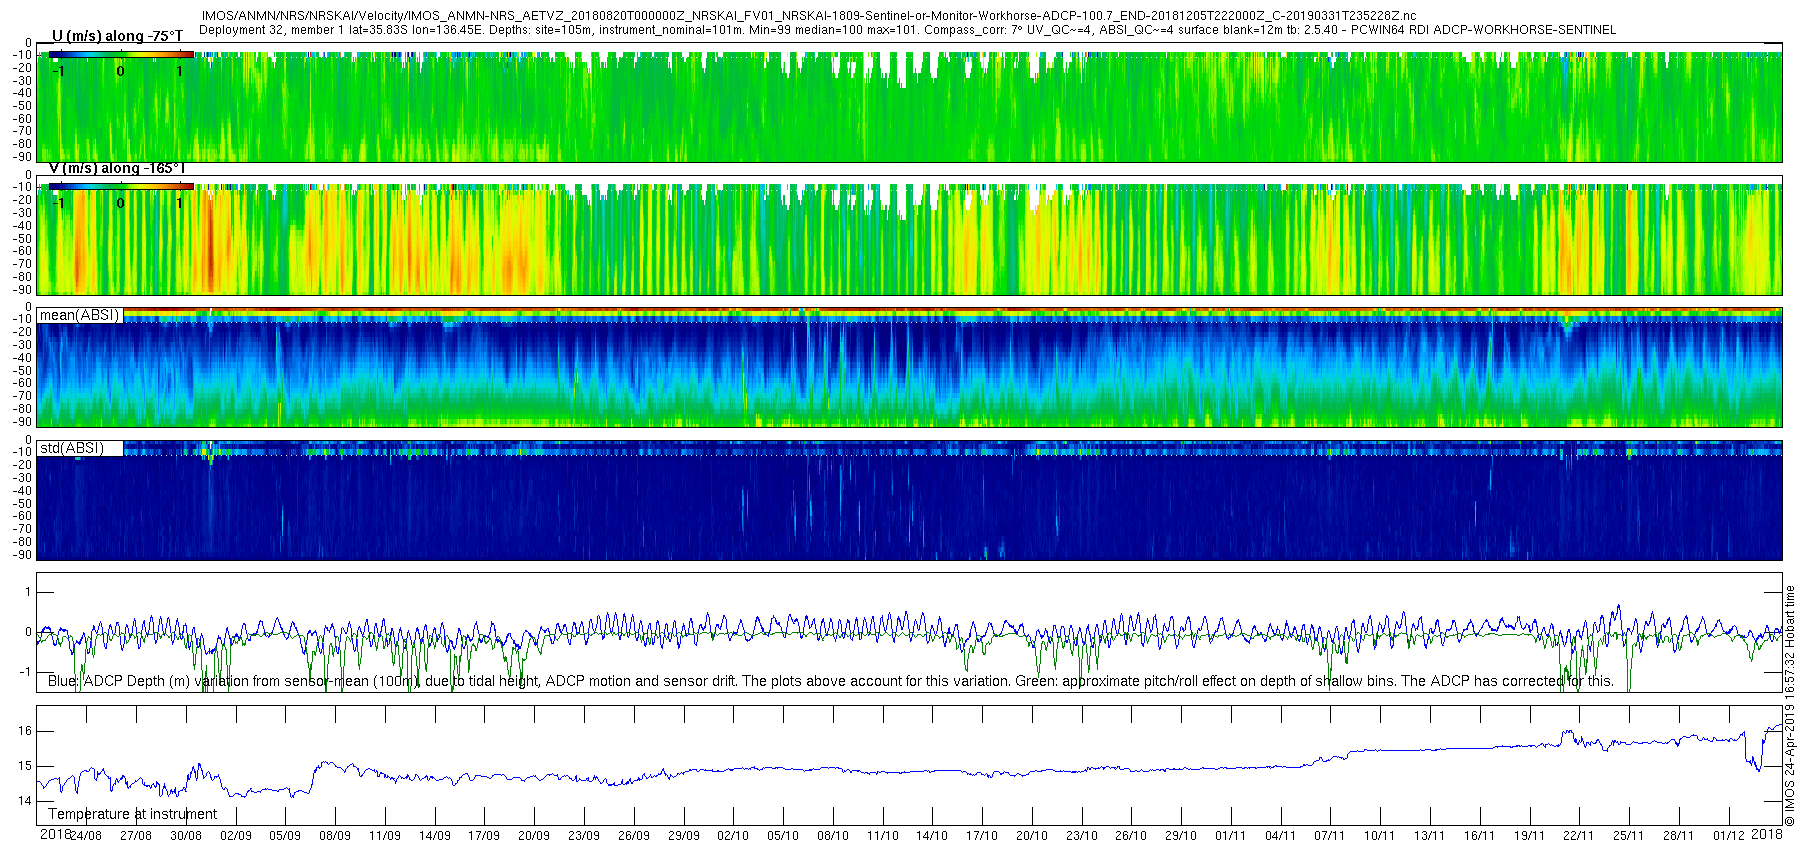Select the 'Temperature at instrument' caption
Viewport: 1800px width, 850px height.
tap(132, 814)
